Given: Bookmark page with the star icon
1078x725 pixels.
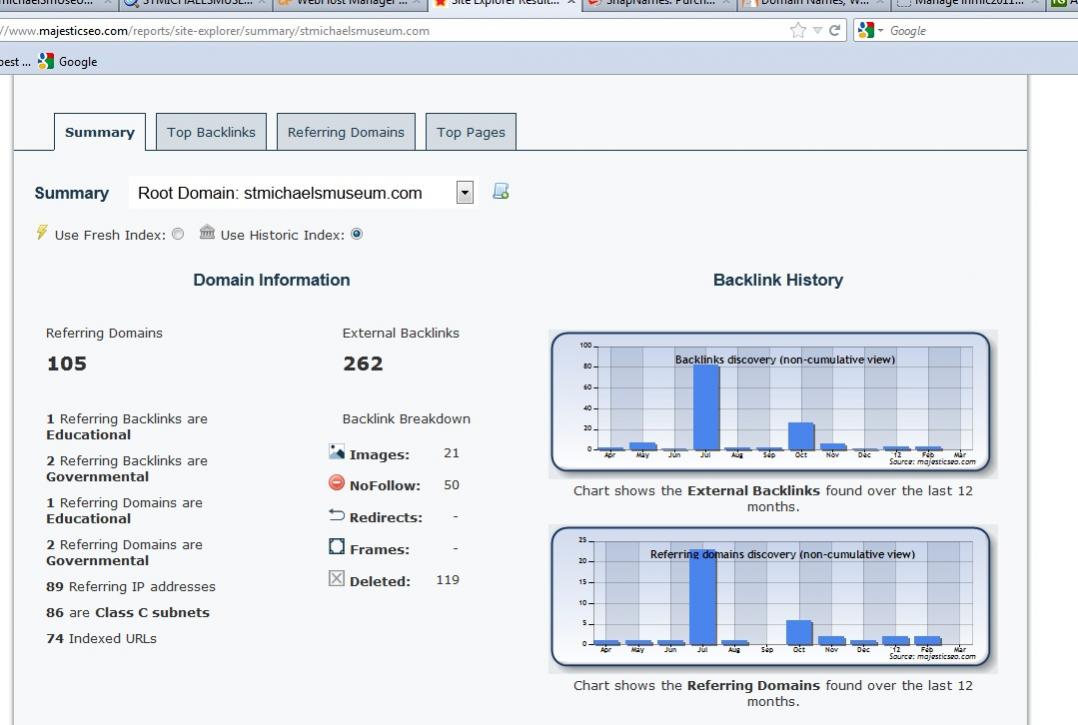Looking at the screenshot, I should (x=797, y=30).
